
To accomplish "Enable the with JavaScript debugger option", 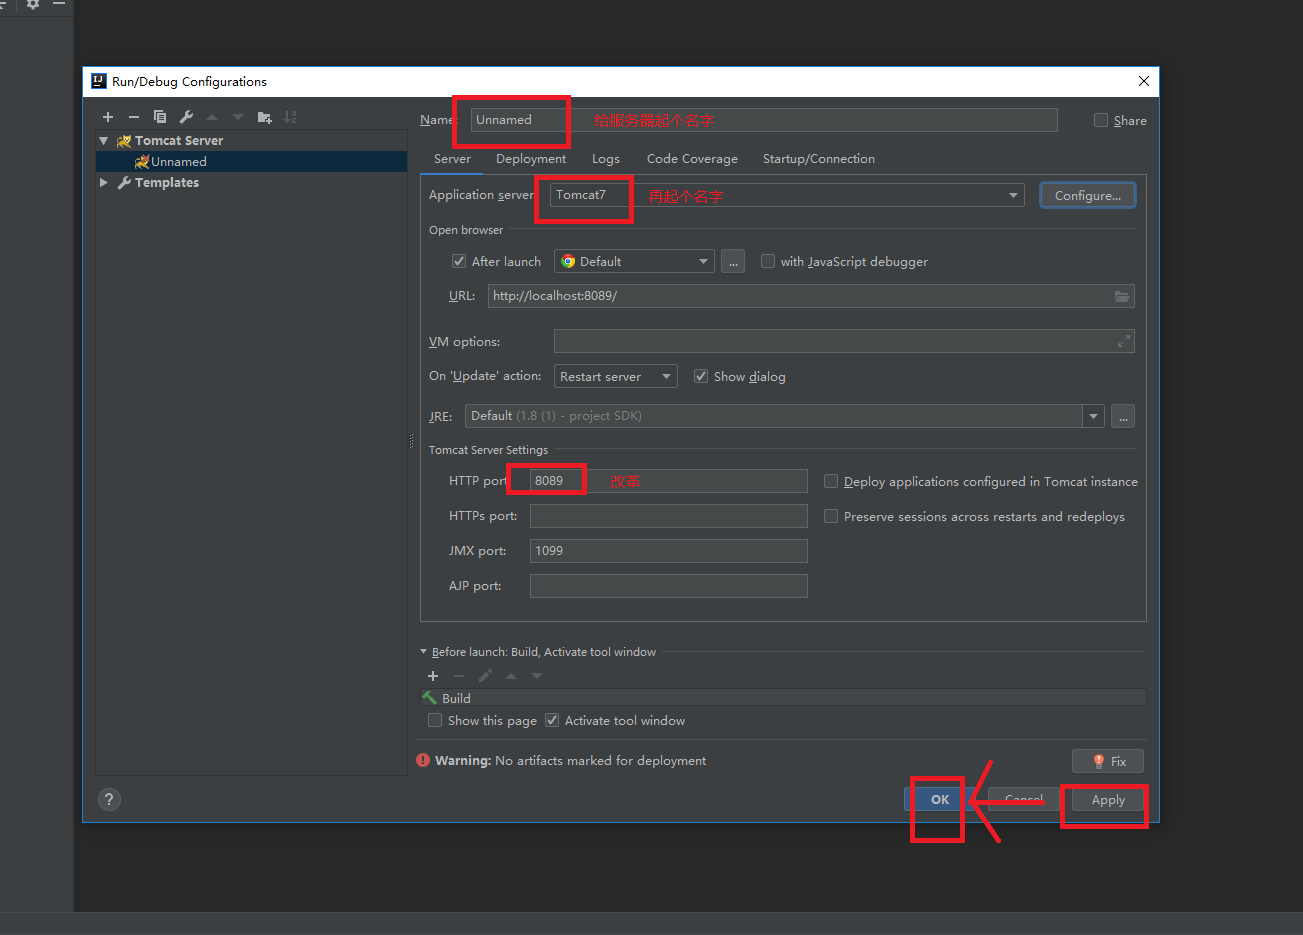I will 768,261.
